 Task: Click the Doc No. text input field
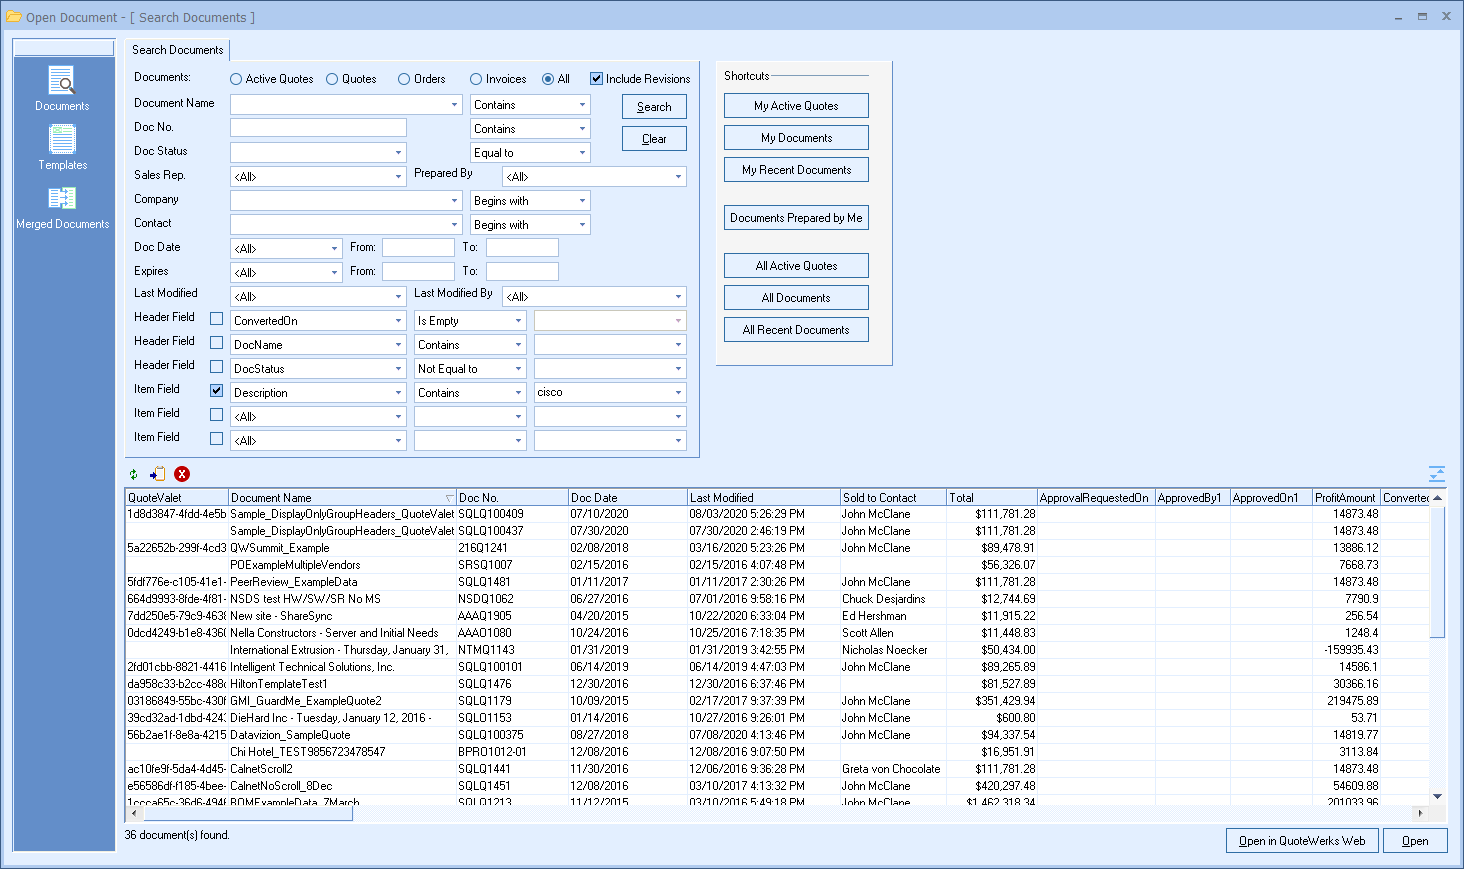coord(318,128)
